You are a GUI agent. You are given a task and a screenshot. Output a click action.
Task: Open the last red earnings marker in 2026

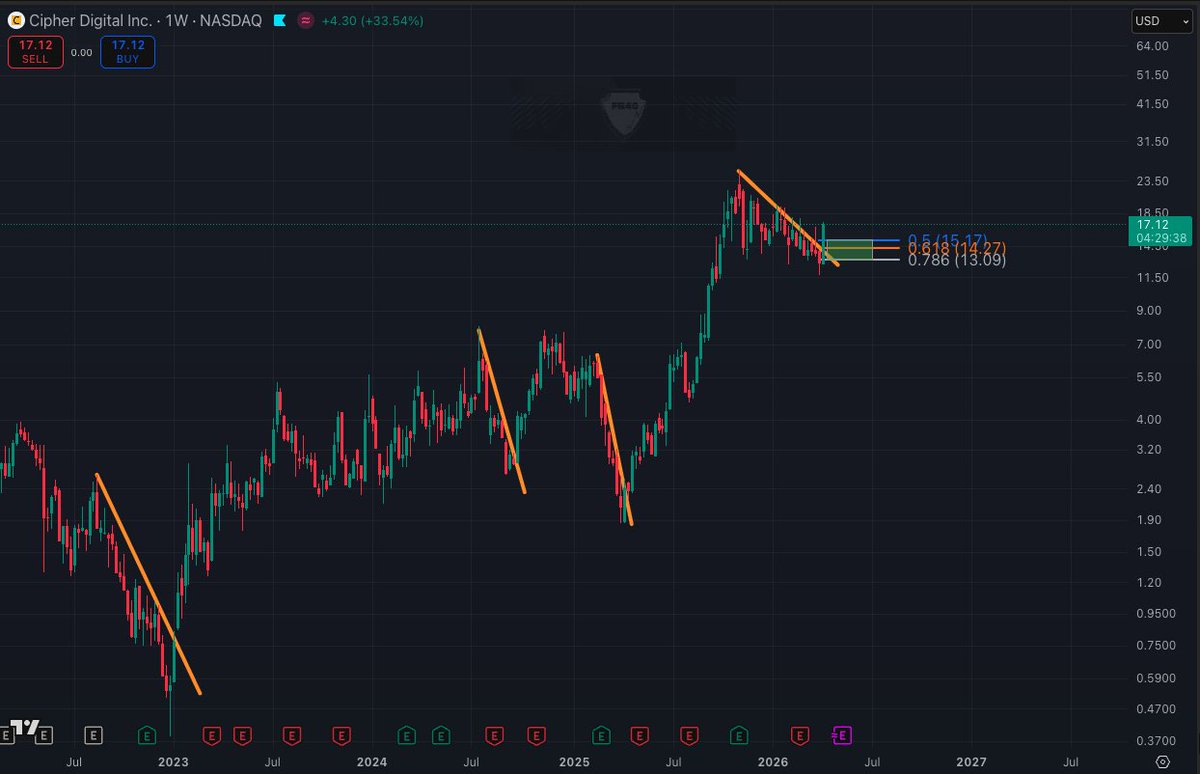(799, 736)
